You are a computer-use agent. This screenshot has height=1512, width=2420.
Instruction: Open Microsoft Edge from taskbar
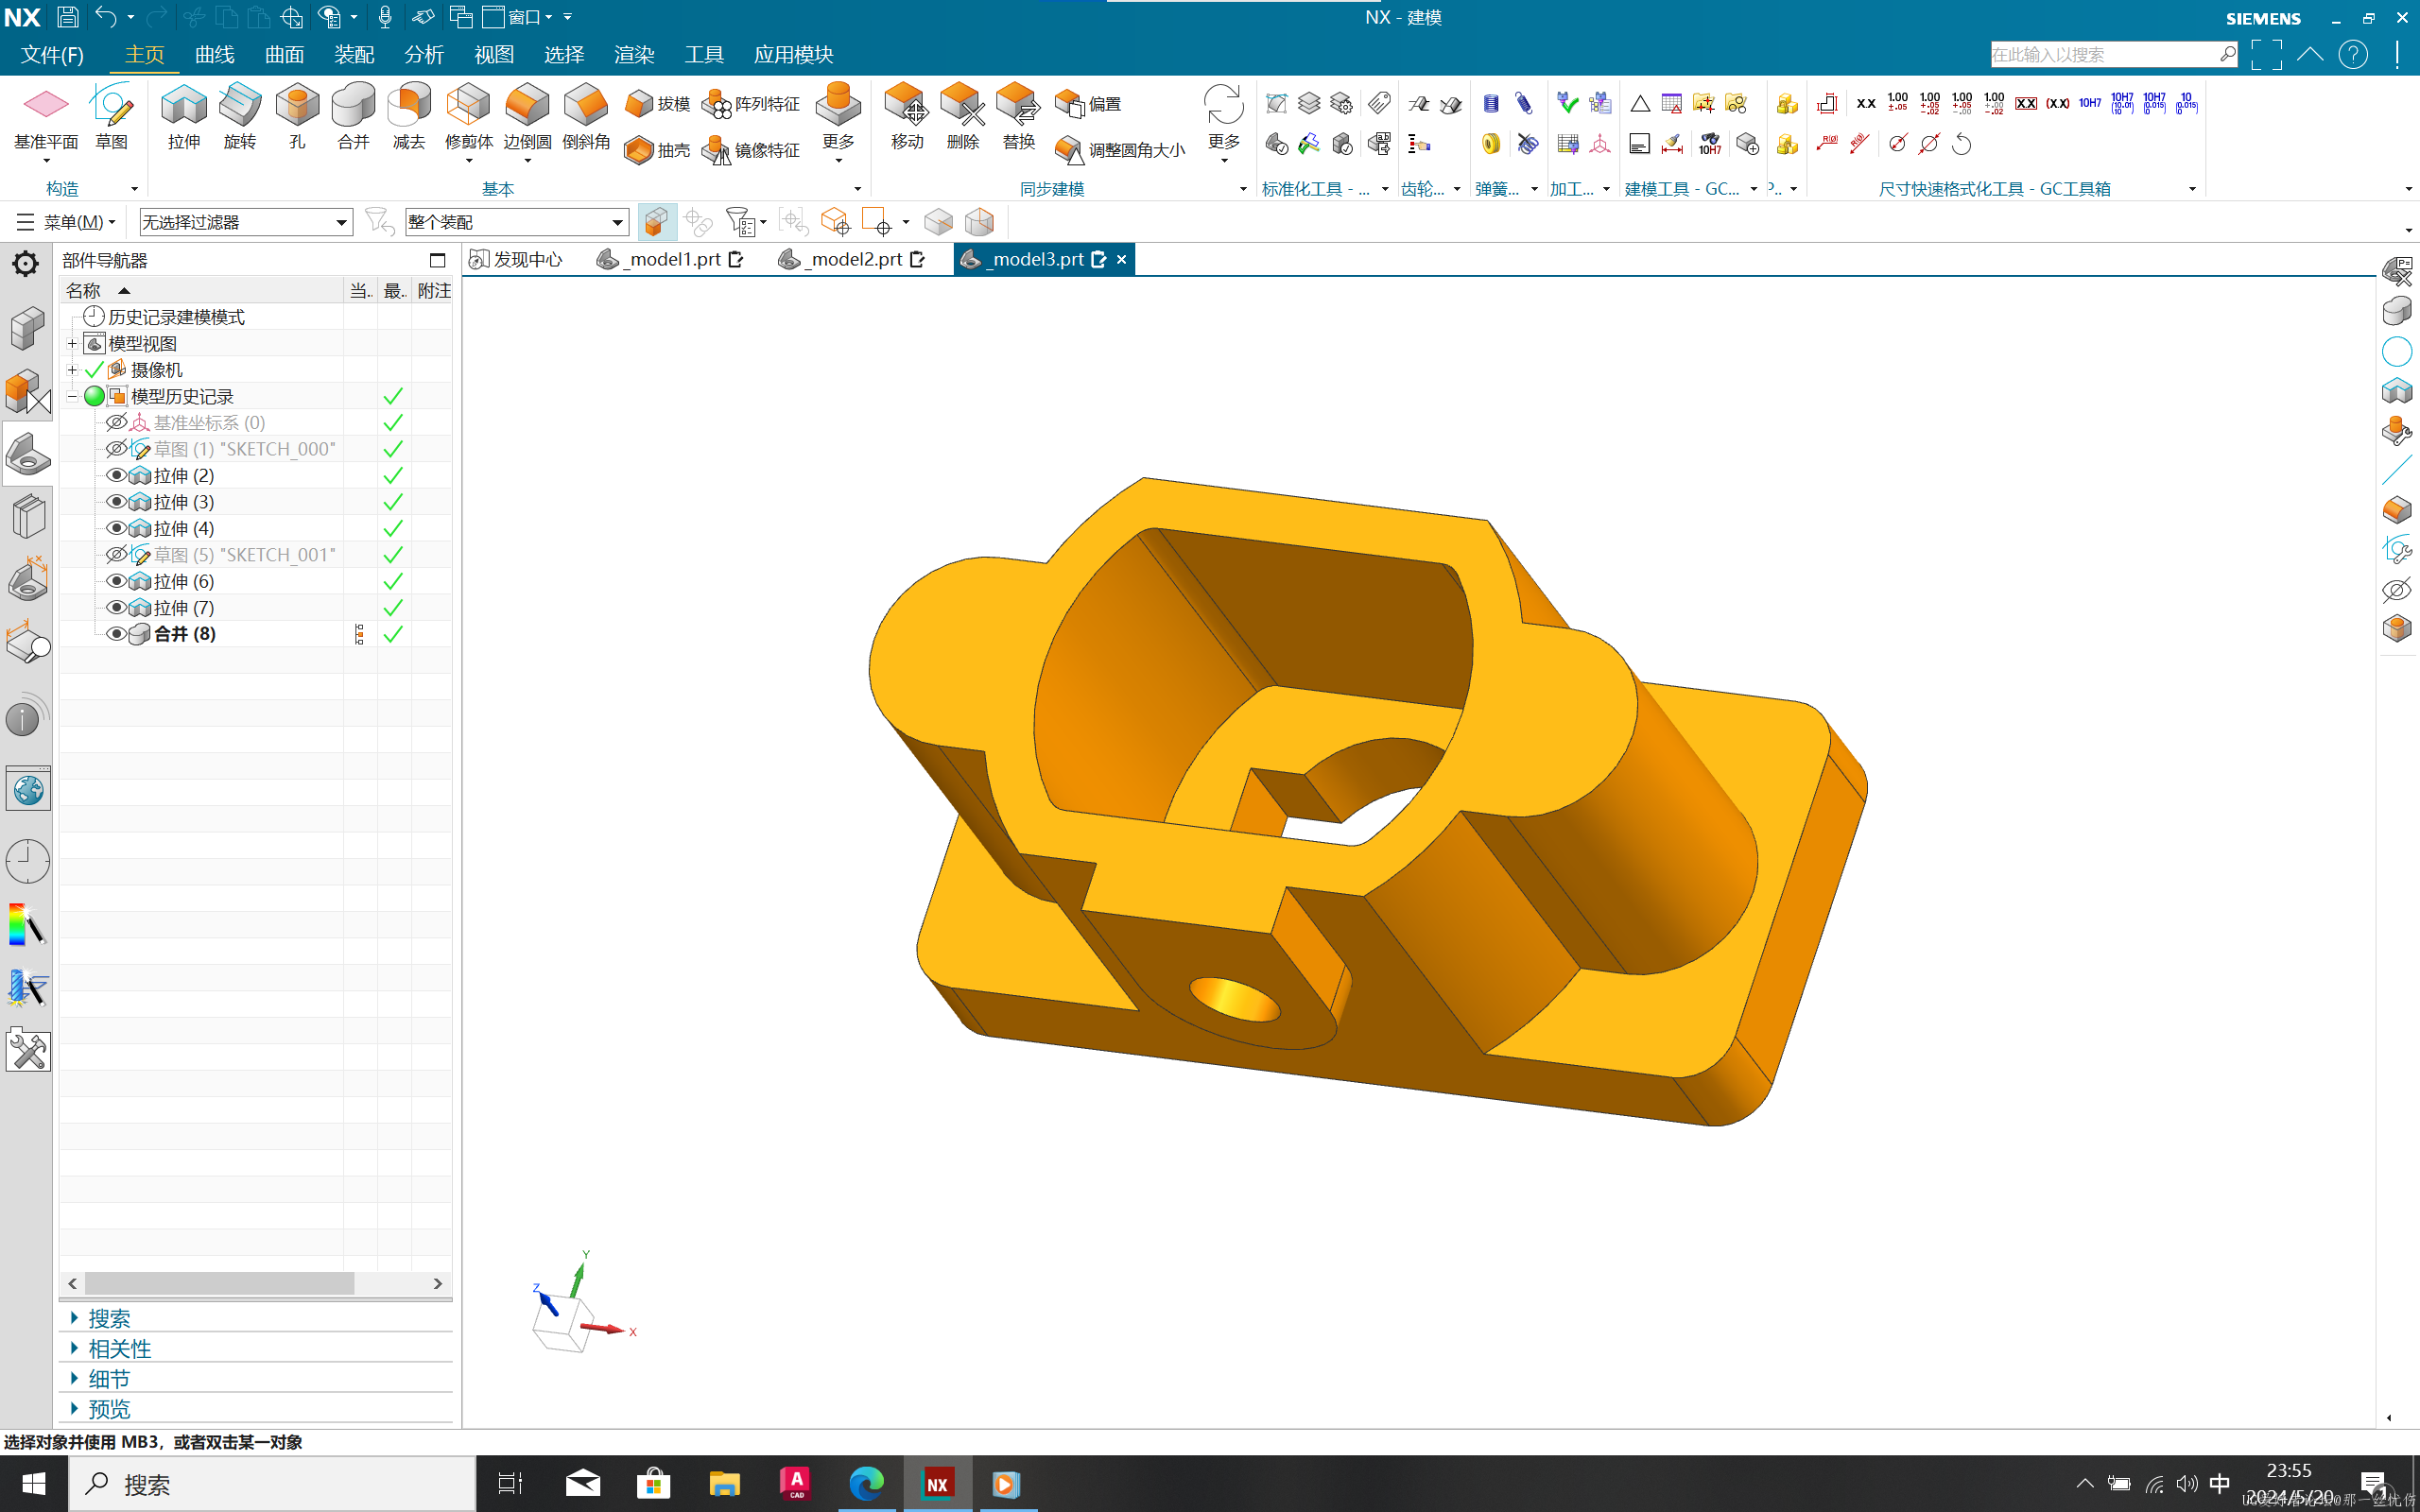tap(866, 1484)
